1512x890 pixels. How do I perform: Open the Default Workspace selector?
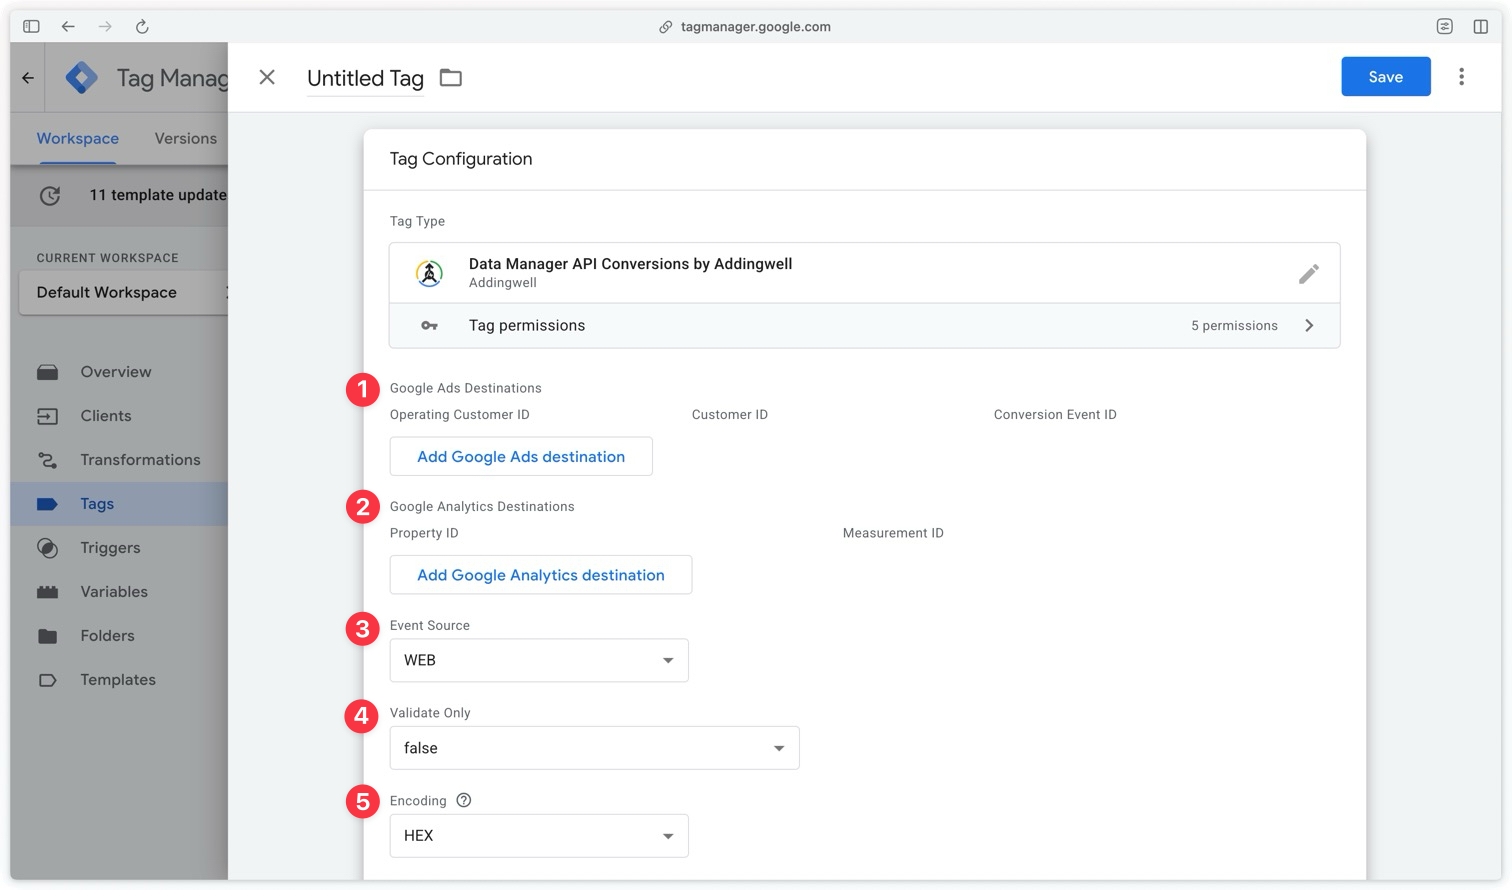tap(124, 292)
